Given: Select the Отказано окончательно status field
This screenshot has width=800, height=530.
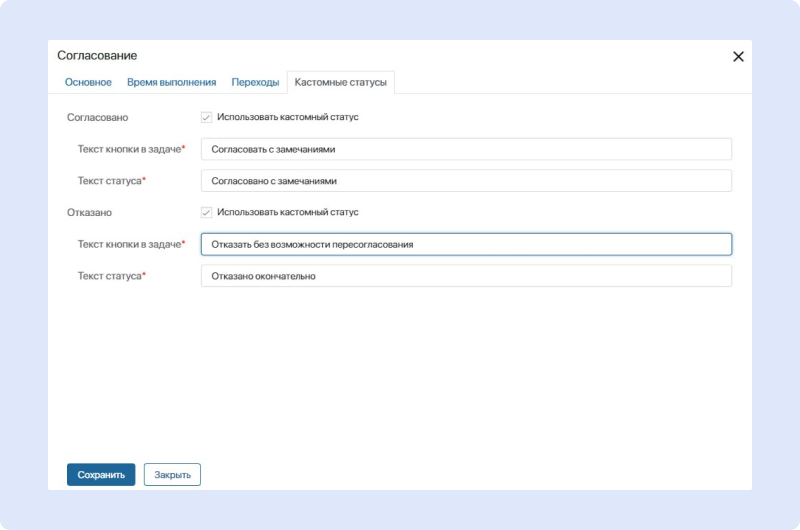Looking at the screenshot, I should point(466,276).
